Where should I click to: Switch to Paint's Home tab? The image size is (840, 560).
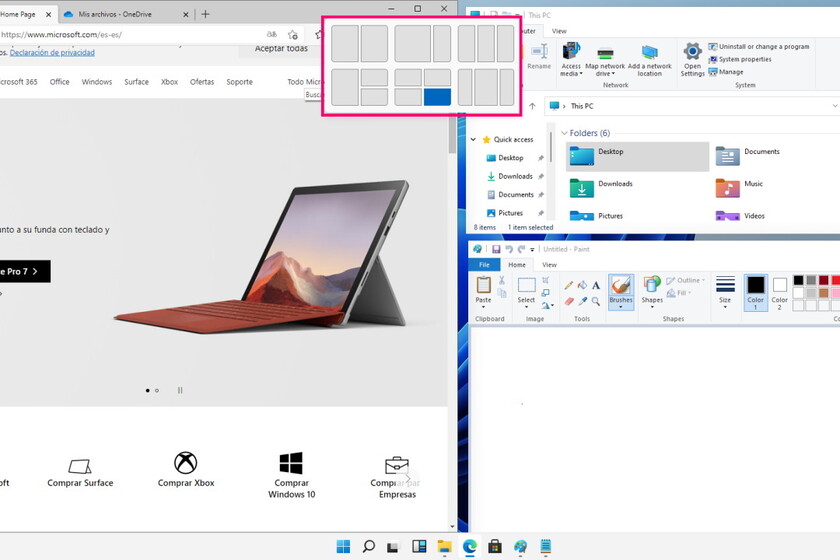pyautogui.click(x=516, y=265)
